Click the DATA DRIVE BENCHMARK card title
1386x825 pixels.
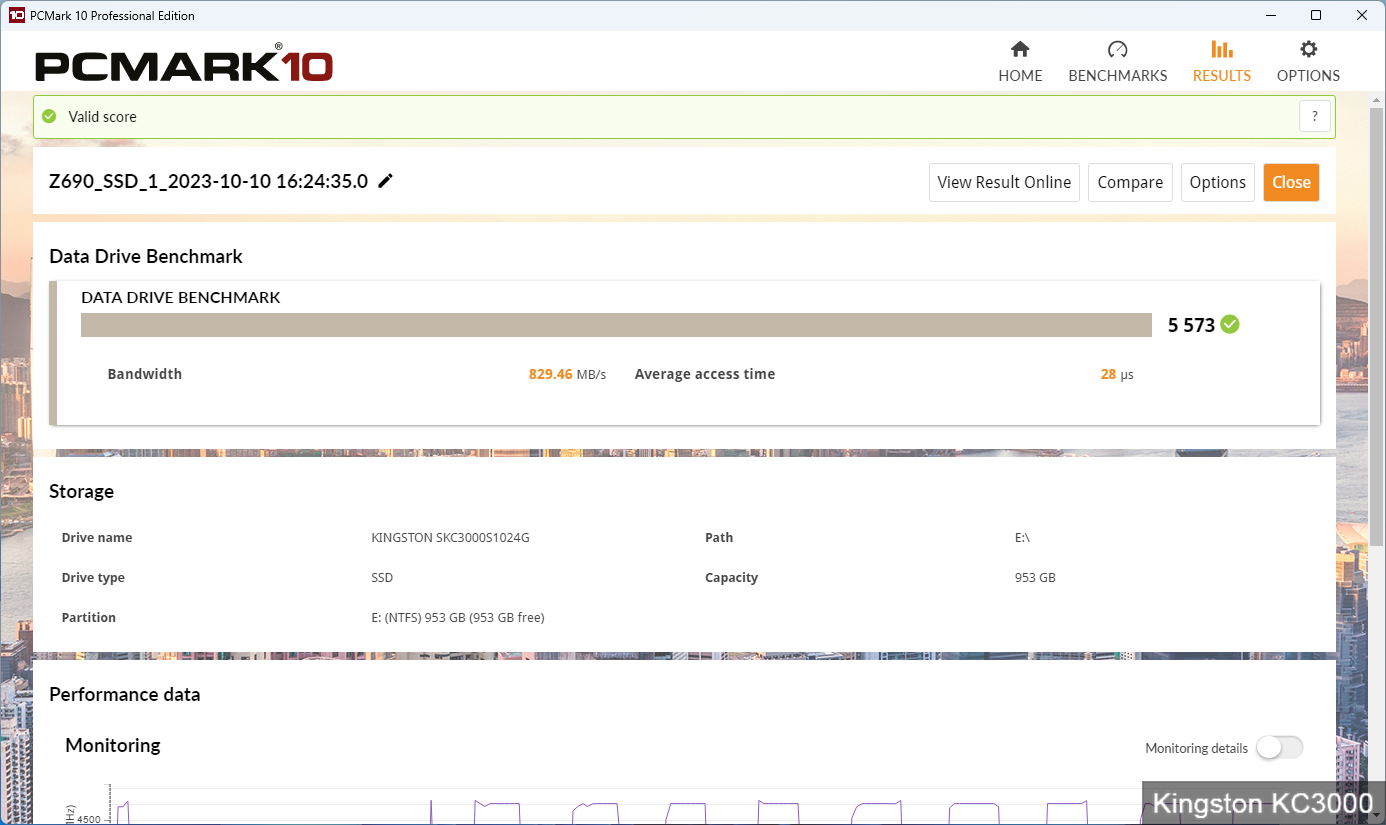pyautogui.click(x=181, y=297)
